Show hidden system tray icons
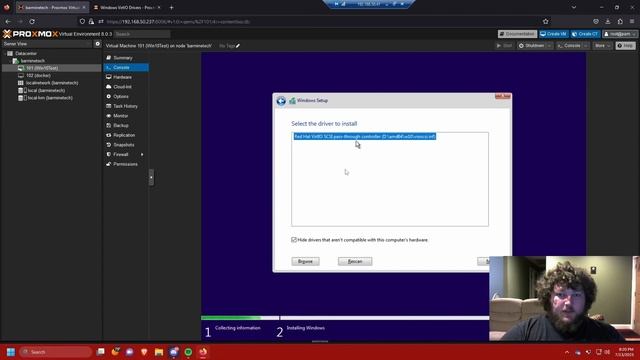 (567, 352)
